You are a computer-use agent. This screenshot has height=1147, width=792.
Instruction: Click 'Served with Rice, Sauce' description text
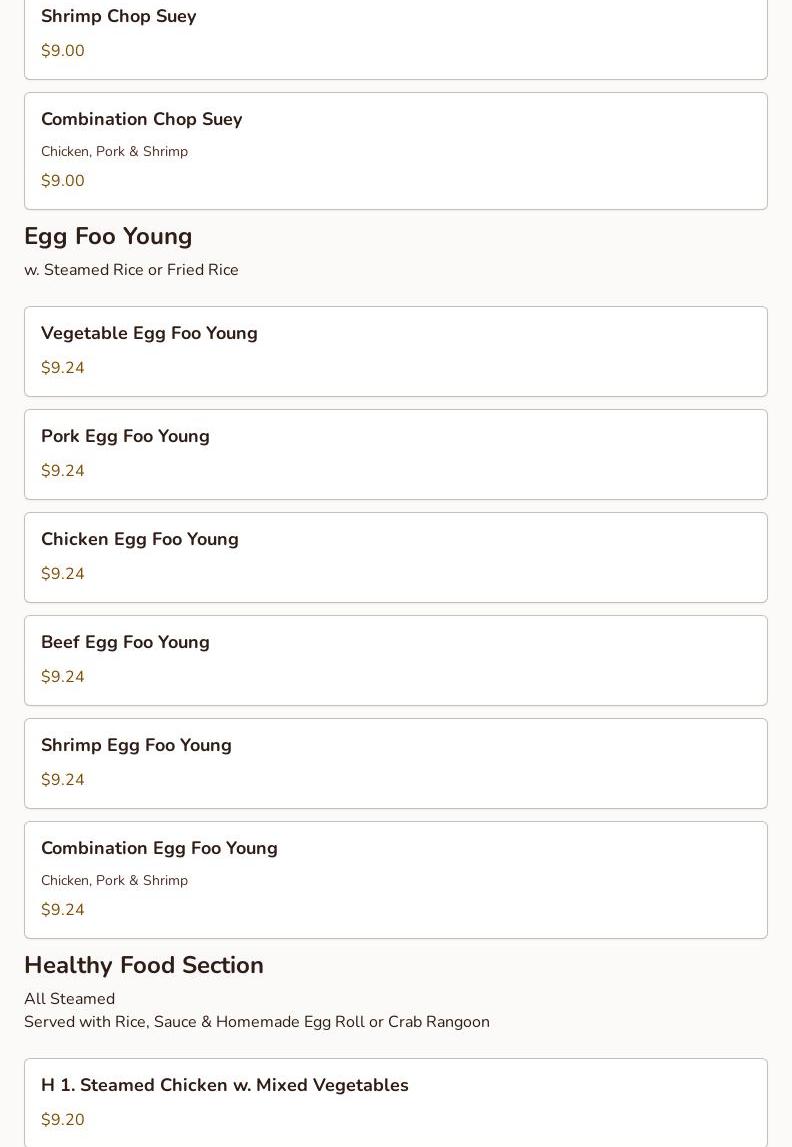tap(257, 1022)
